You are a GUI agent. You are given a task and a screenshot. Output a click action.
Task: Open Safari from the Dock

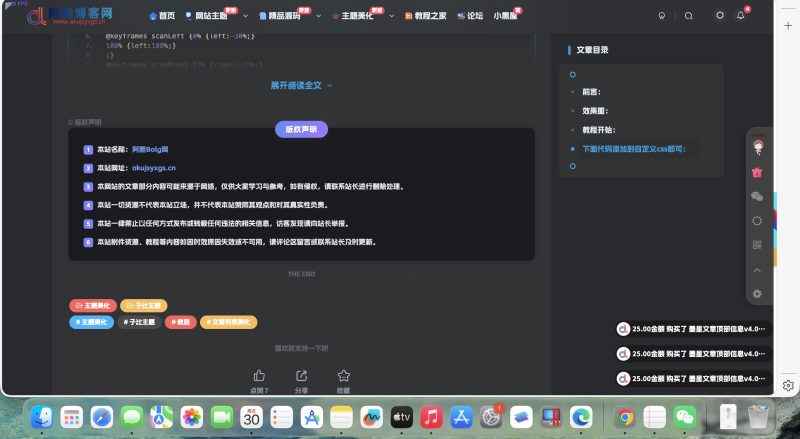[102, 417]
